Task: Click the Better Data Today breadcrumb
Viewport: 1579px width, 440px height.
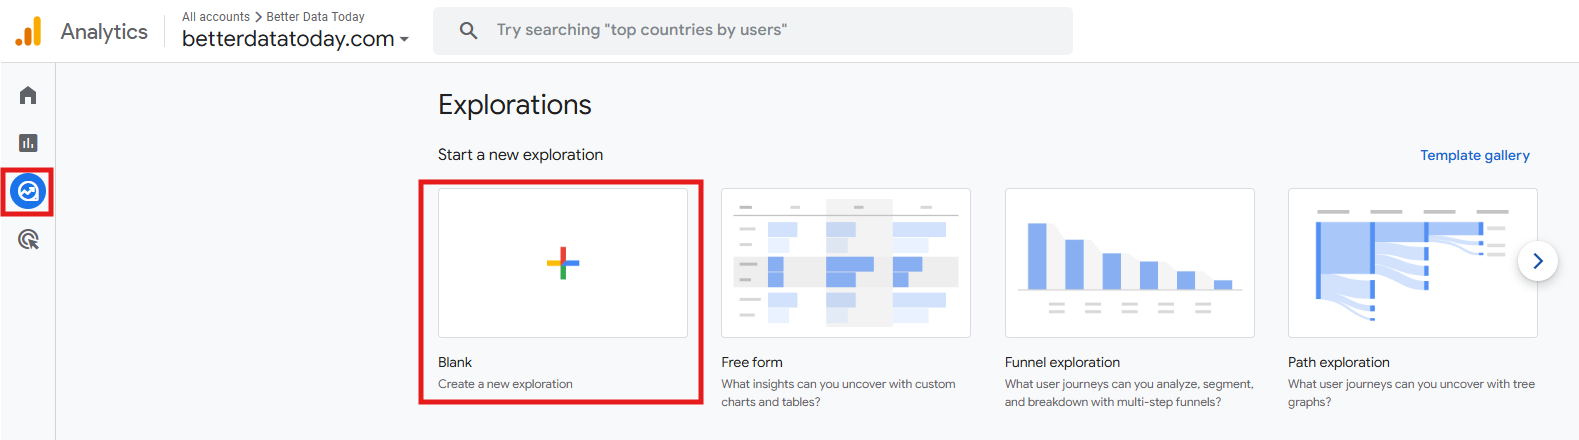Action: (315, 17)
